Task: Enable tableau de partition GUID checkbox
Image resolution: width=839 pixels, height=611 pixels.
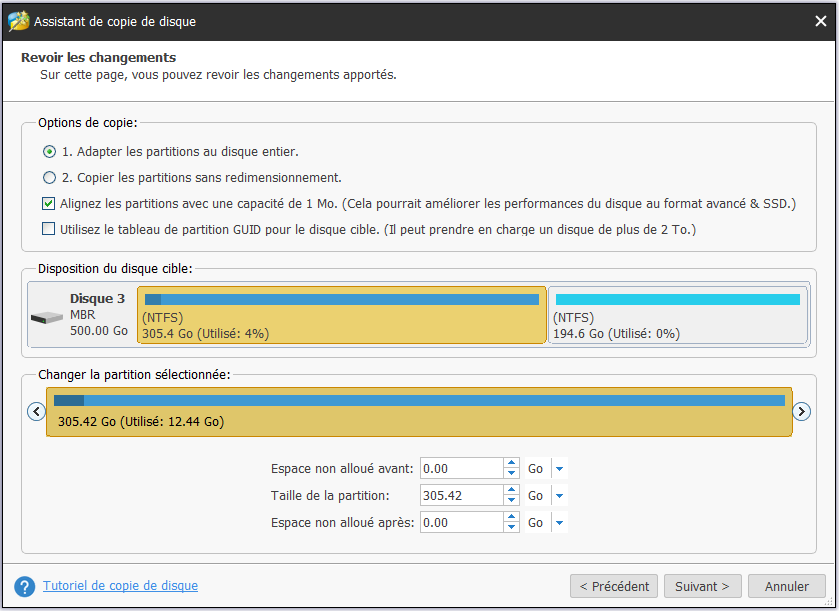Action: coord(49,229)
